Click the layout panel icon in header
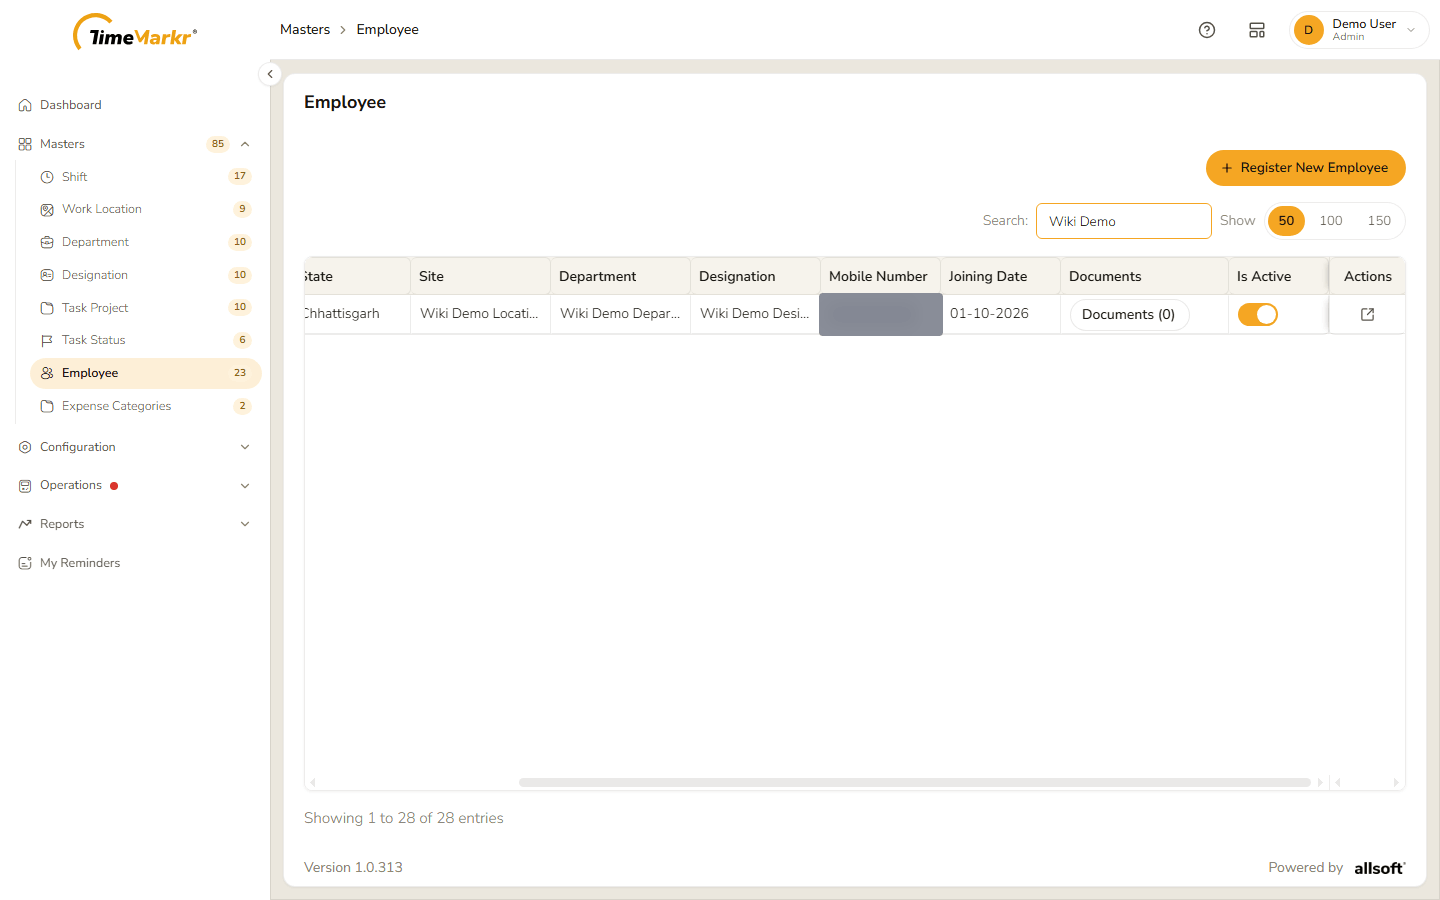This screenshot has width=1440, height=900. pos(1257,30)
